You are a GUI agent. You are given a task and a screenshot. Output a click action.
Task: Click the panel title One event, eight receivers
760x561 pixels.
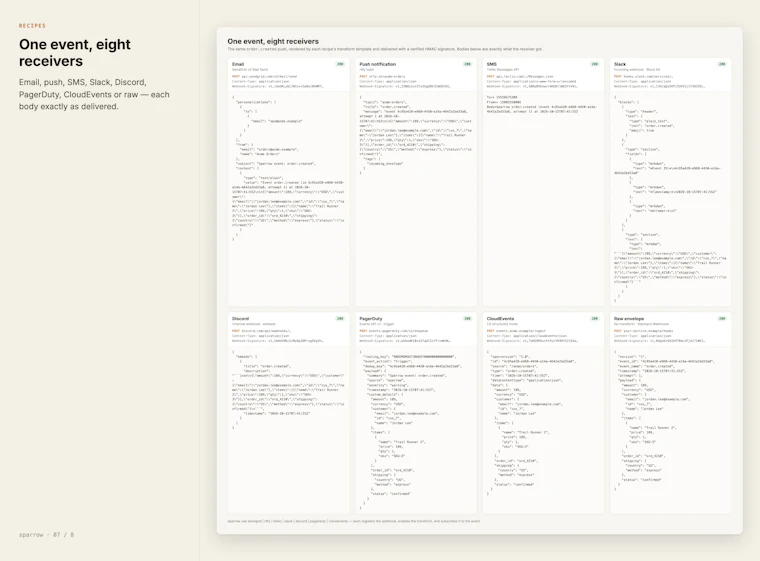[273, 41]
